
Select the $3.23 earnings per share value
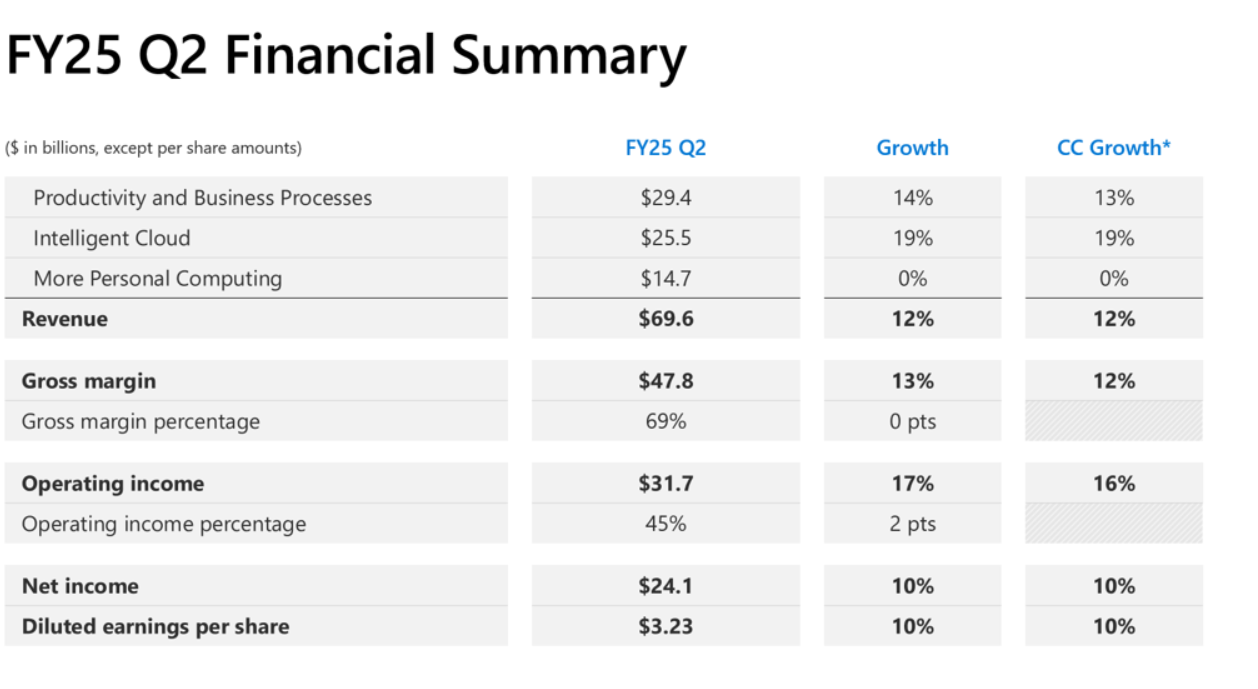666,627
